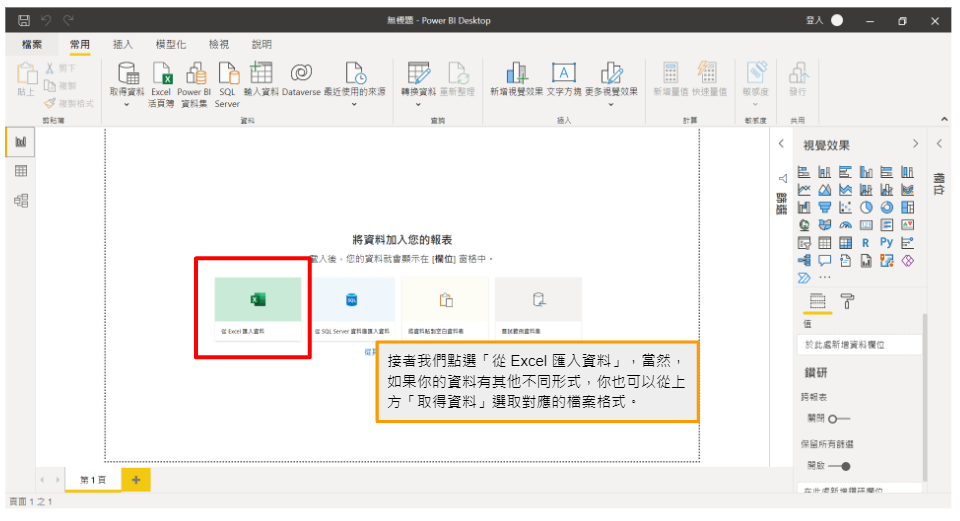Select the Power Automate visual
The width and height of the screenshot is (960, 521).
[x=804, y=278]
